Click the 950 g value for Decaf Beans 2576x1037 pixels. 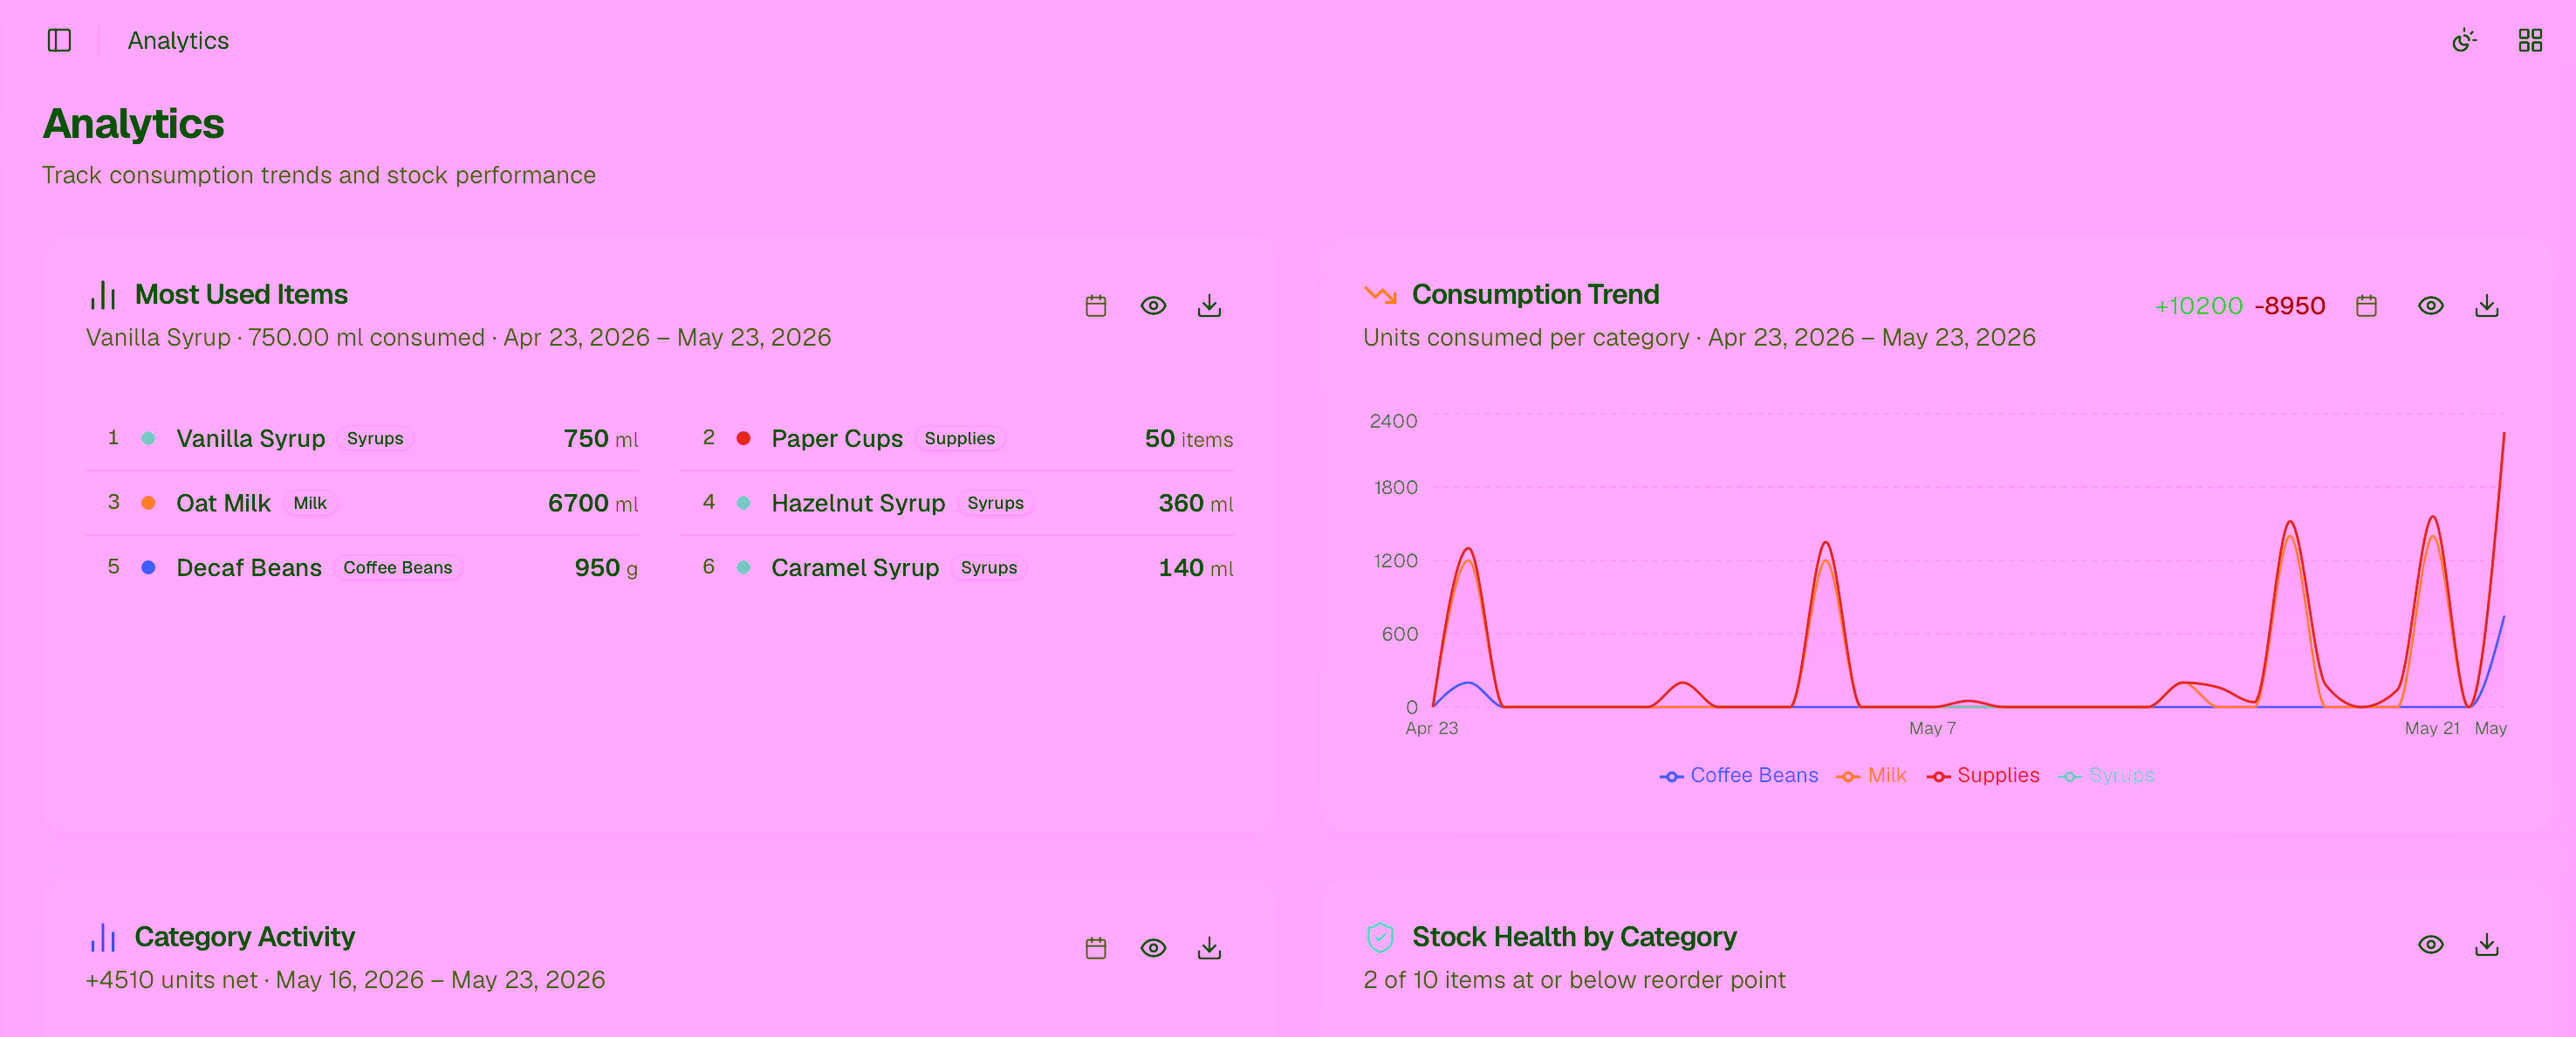pos(605,567)
